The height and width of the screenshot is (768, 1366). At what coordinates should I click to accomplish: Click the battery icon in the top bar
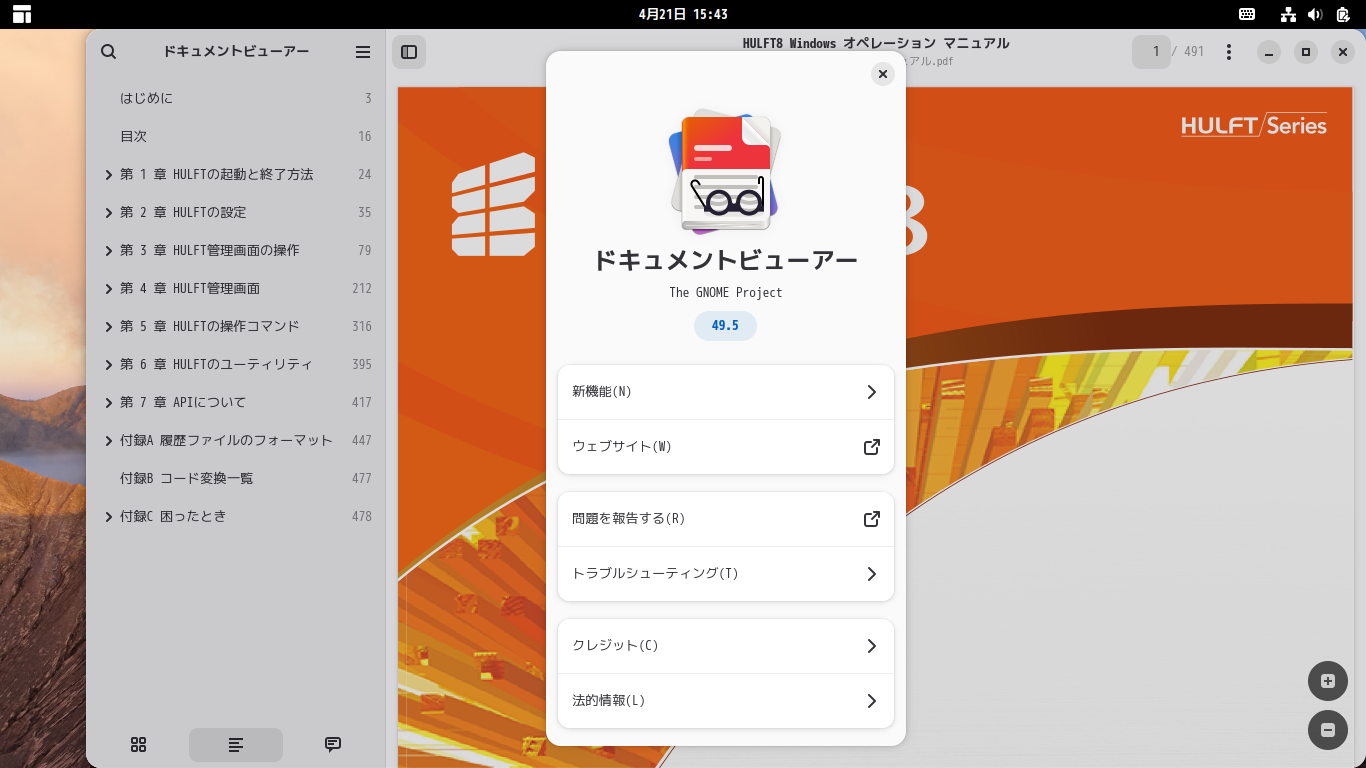tap(1343, 14)
